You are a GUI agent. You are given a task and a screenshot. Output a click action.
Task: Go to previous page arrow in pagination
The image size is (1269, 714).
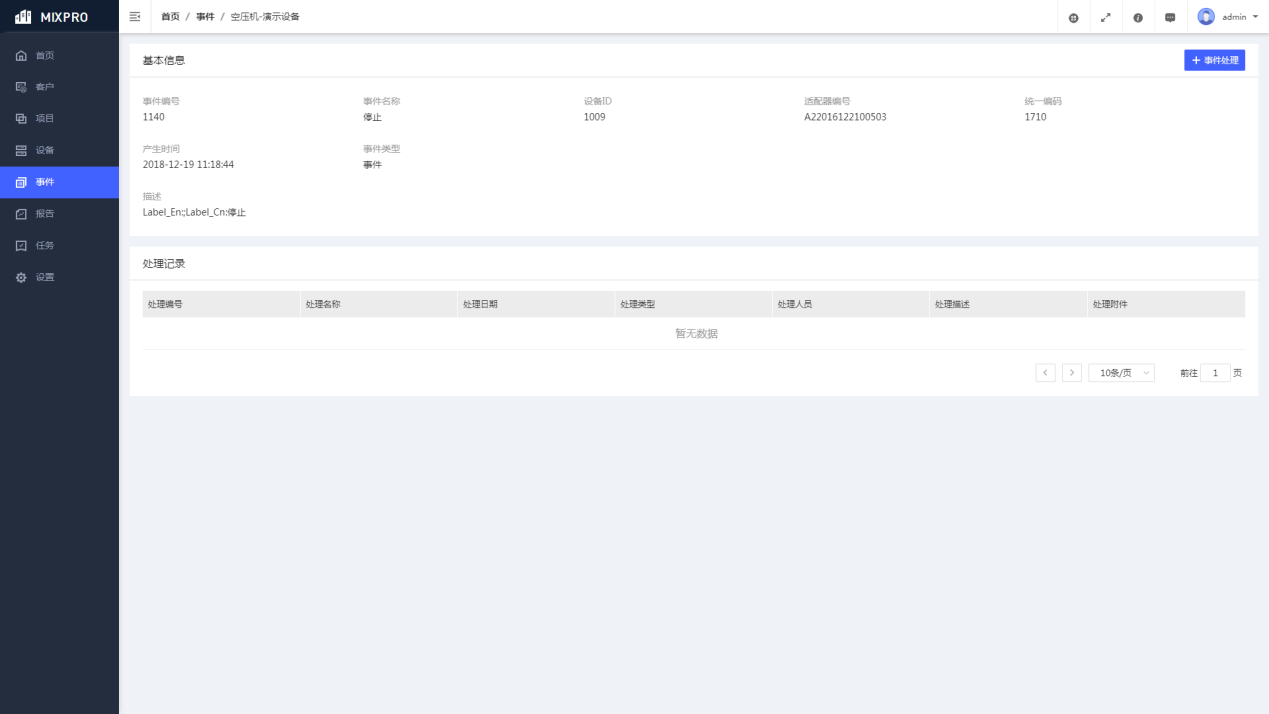1045,373
